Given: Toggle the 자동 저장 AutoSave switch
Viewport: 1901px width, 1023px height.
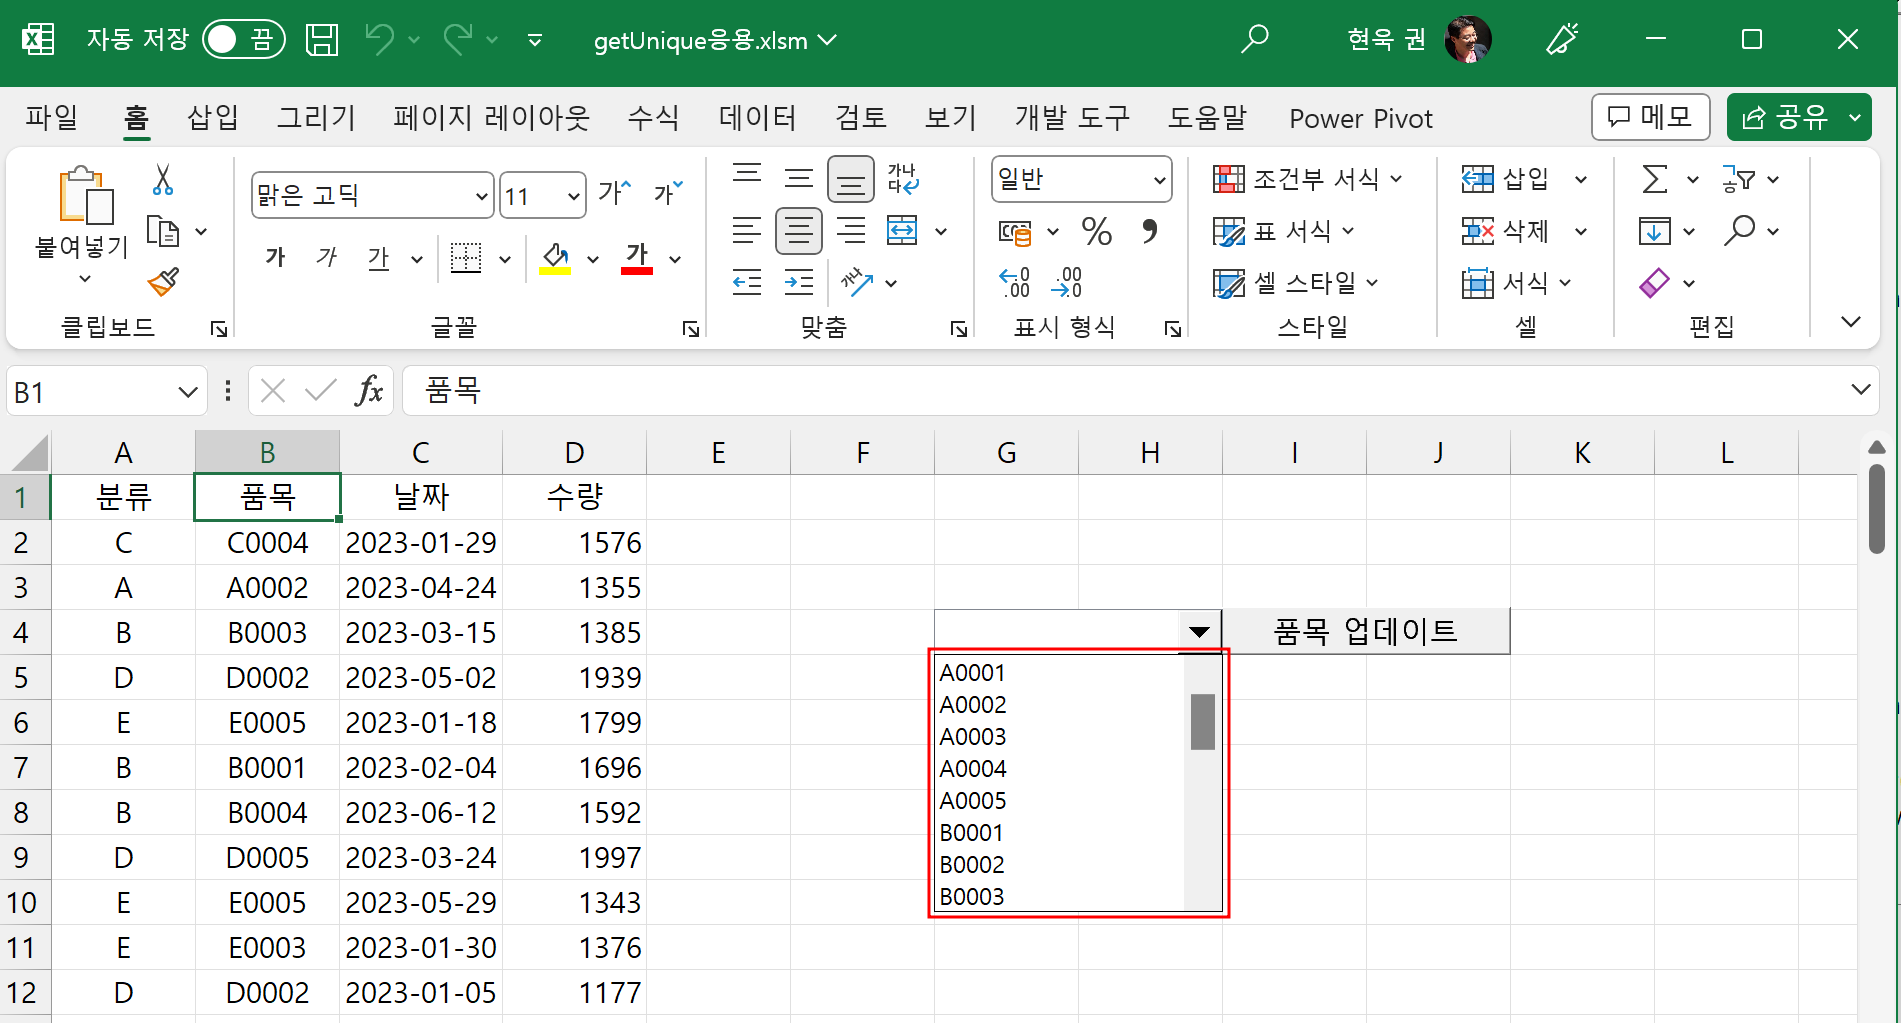Looking at the screenshot, I should tap(243, 39).
